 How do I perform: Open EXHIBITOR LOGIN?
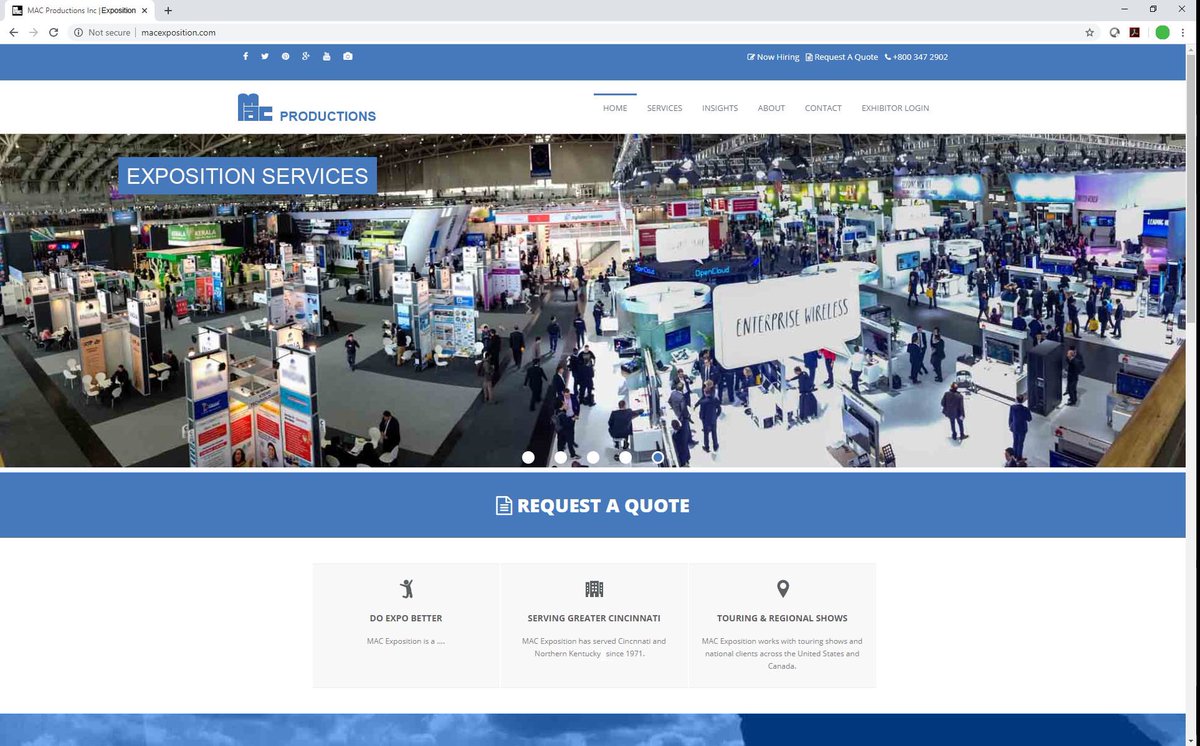pyautogui.click(x=894, y=108)
